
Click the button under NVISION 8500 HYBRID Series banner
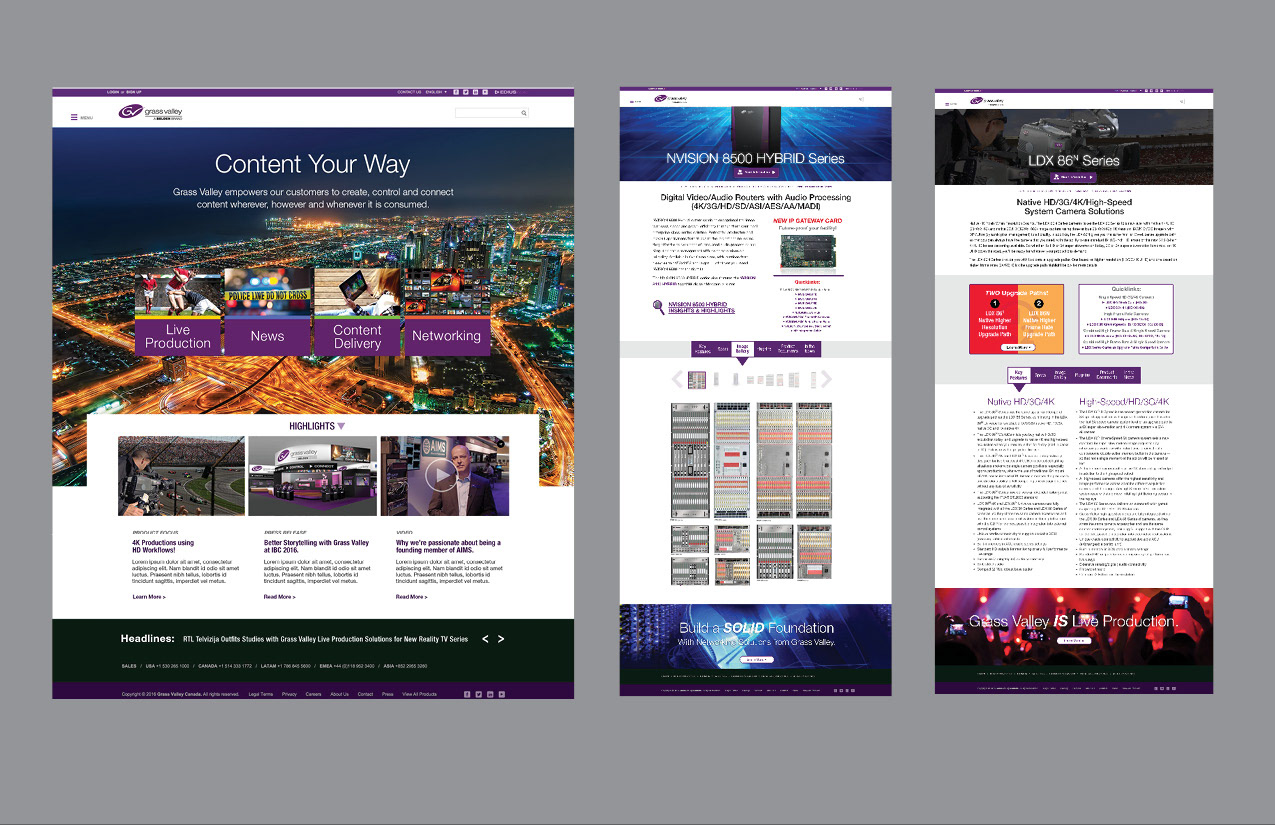[x=756, y=172]
